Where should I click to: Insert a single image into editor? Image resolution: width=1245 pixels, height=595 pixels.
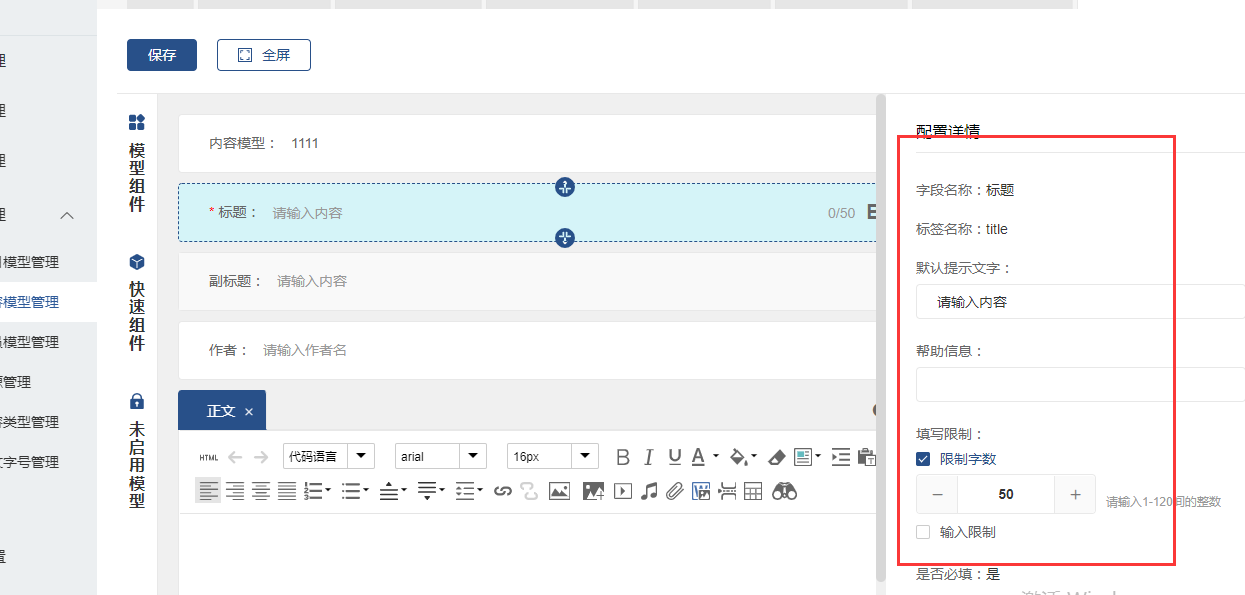(559, 491)
